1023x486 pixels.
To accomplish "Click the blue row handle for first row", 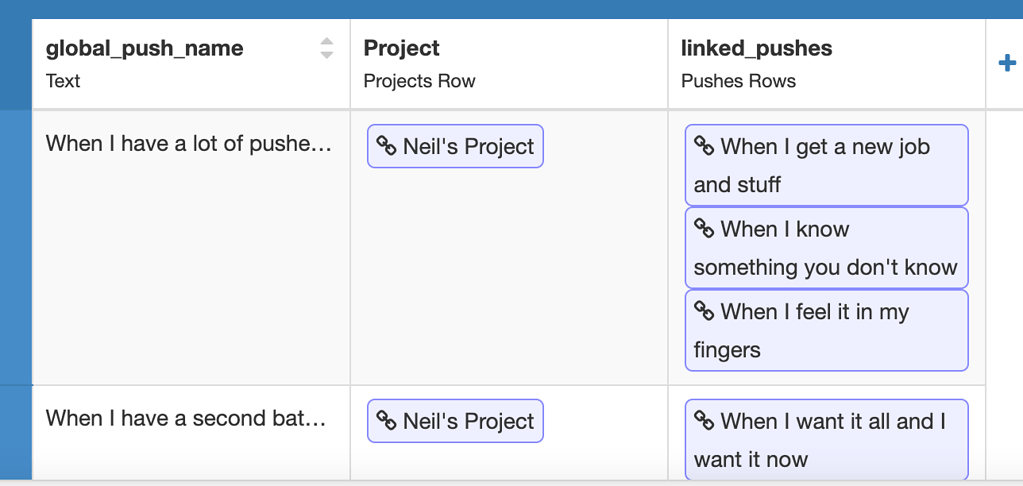I will [16, 246].
